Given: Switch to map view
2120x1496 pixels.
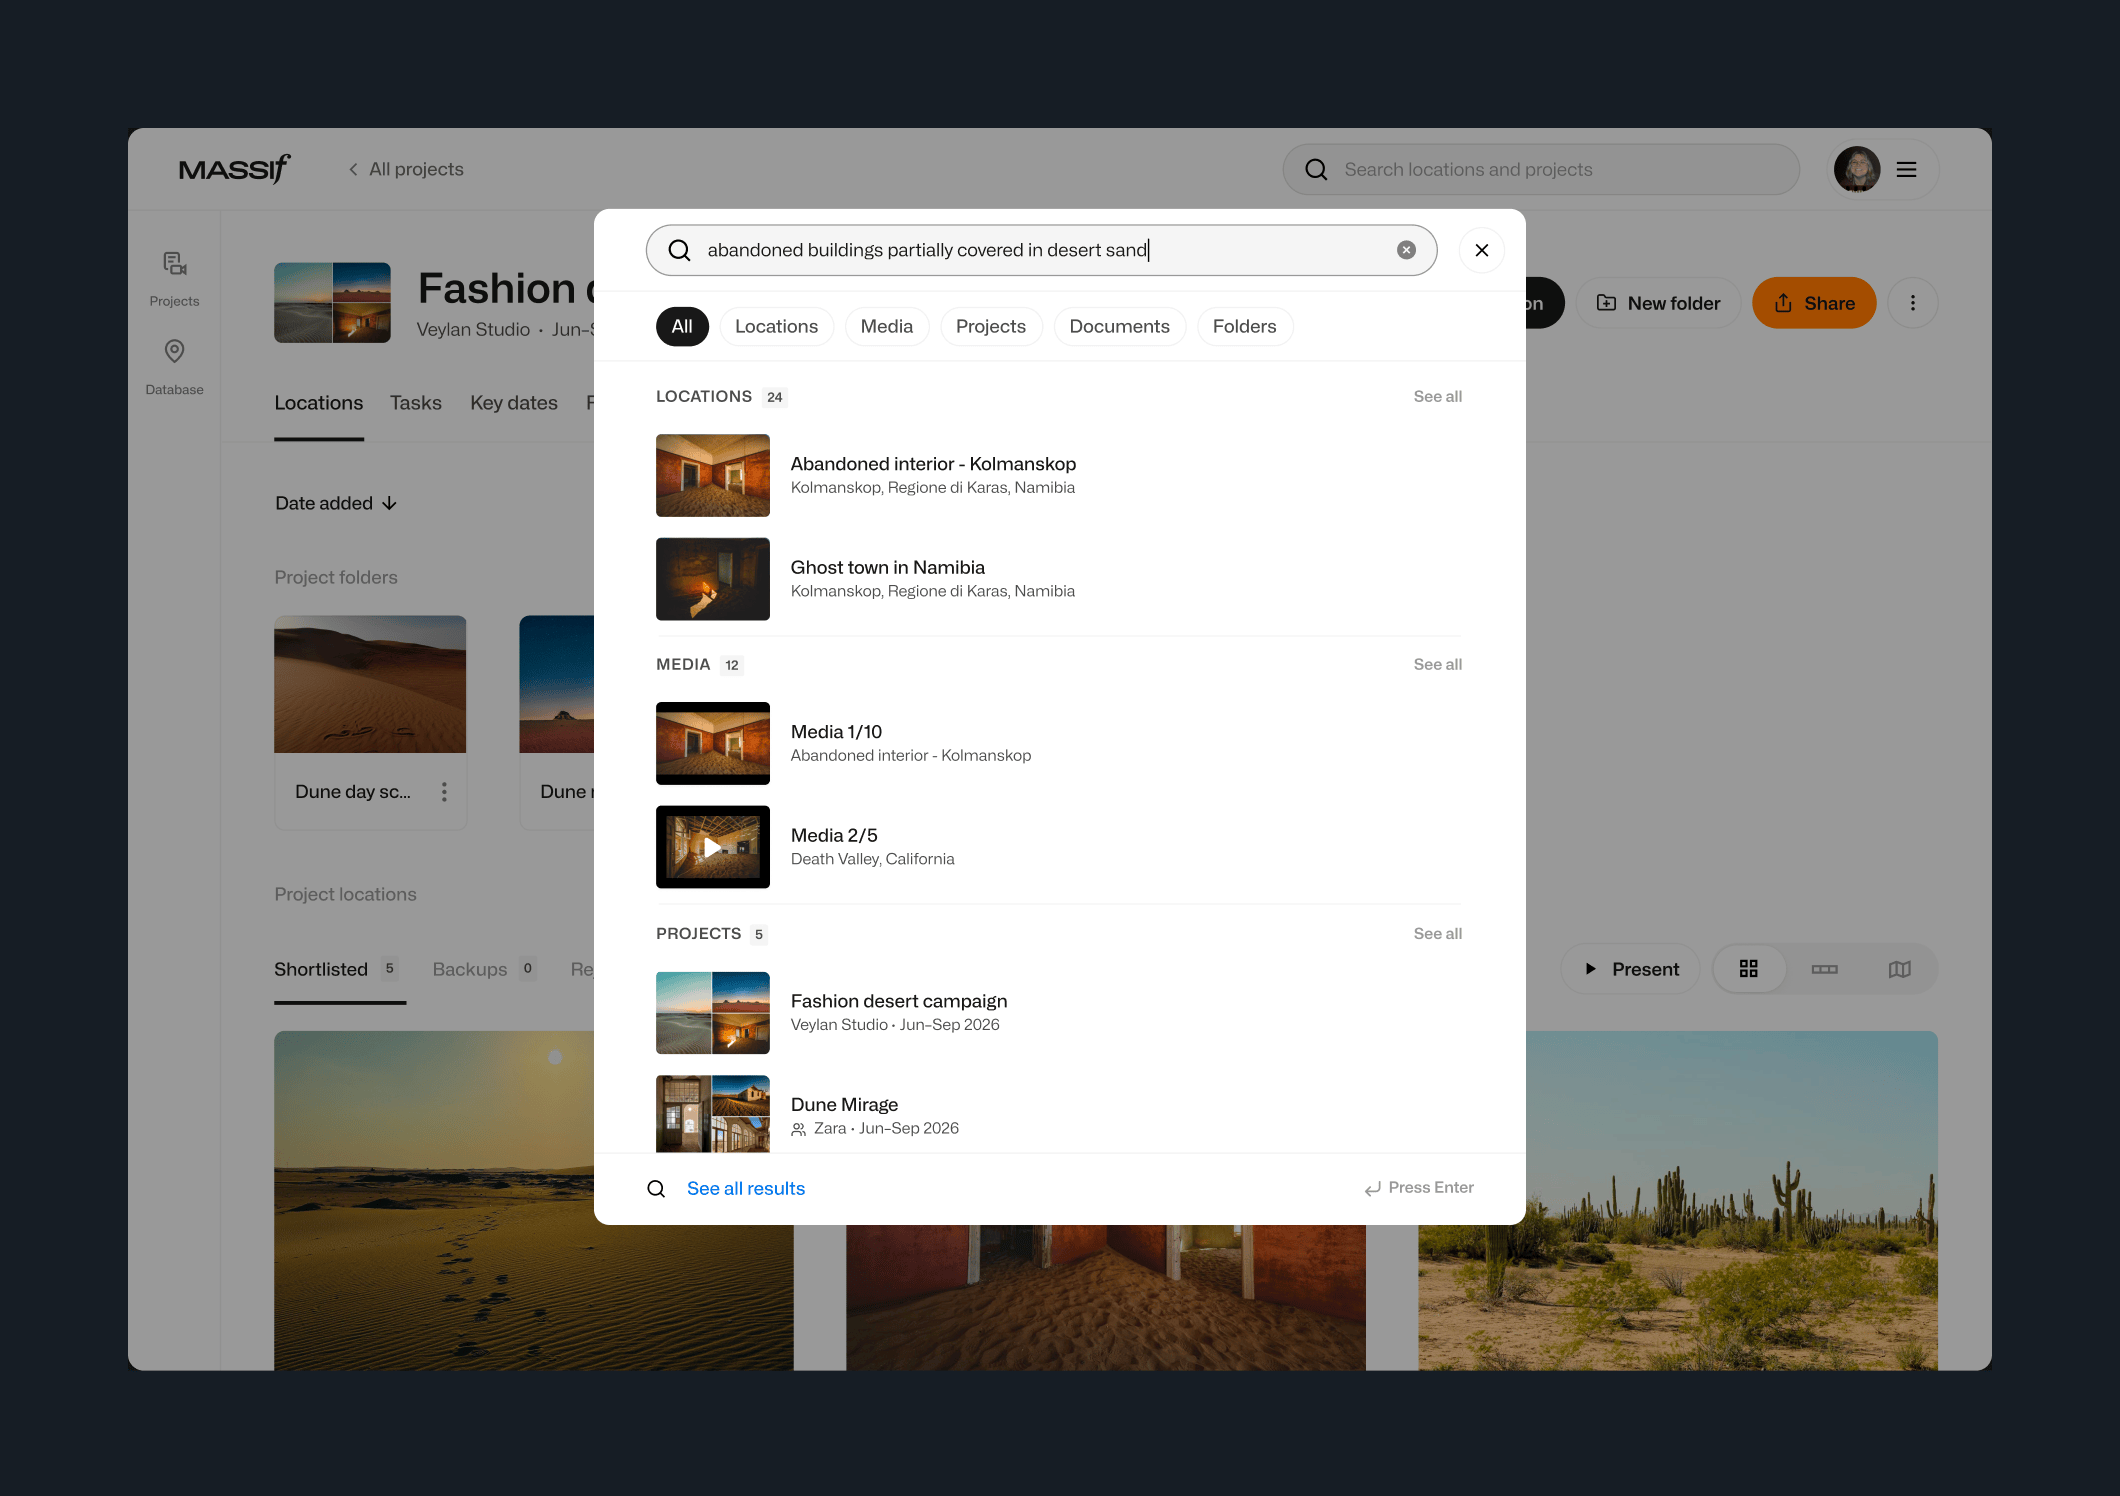Looking at the screenshot, I should pyautogui.click(x=1899, y=969).
